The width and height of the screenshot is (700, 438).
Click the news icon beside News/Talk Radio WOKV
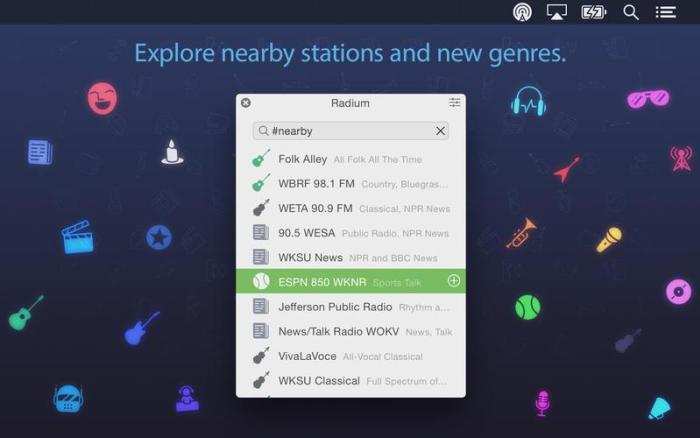point(261,331)
